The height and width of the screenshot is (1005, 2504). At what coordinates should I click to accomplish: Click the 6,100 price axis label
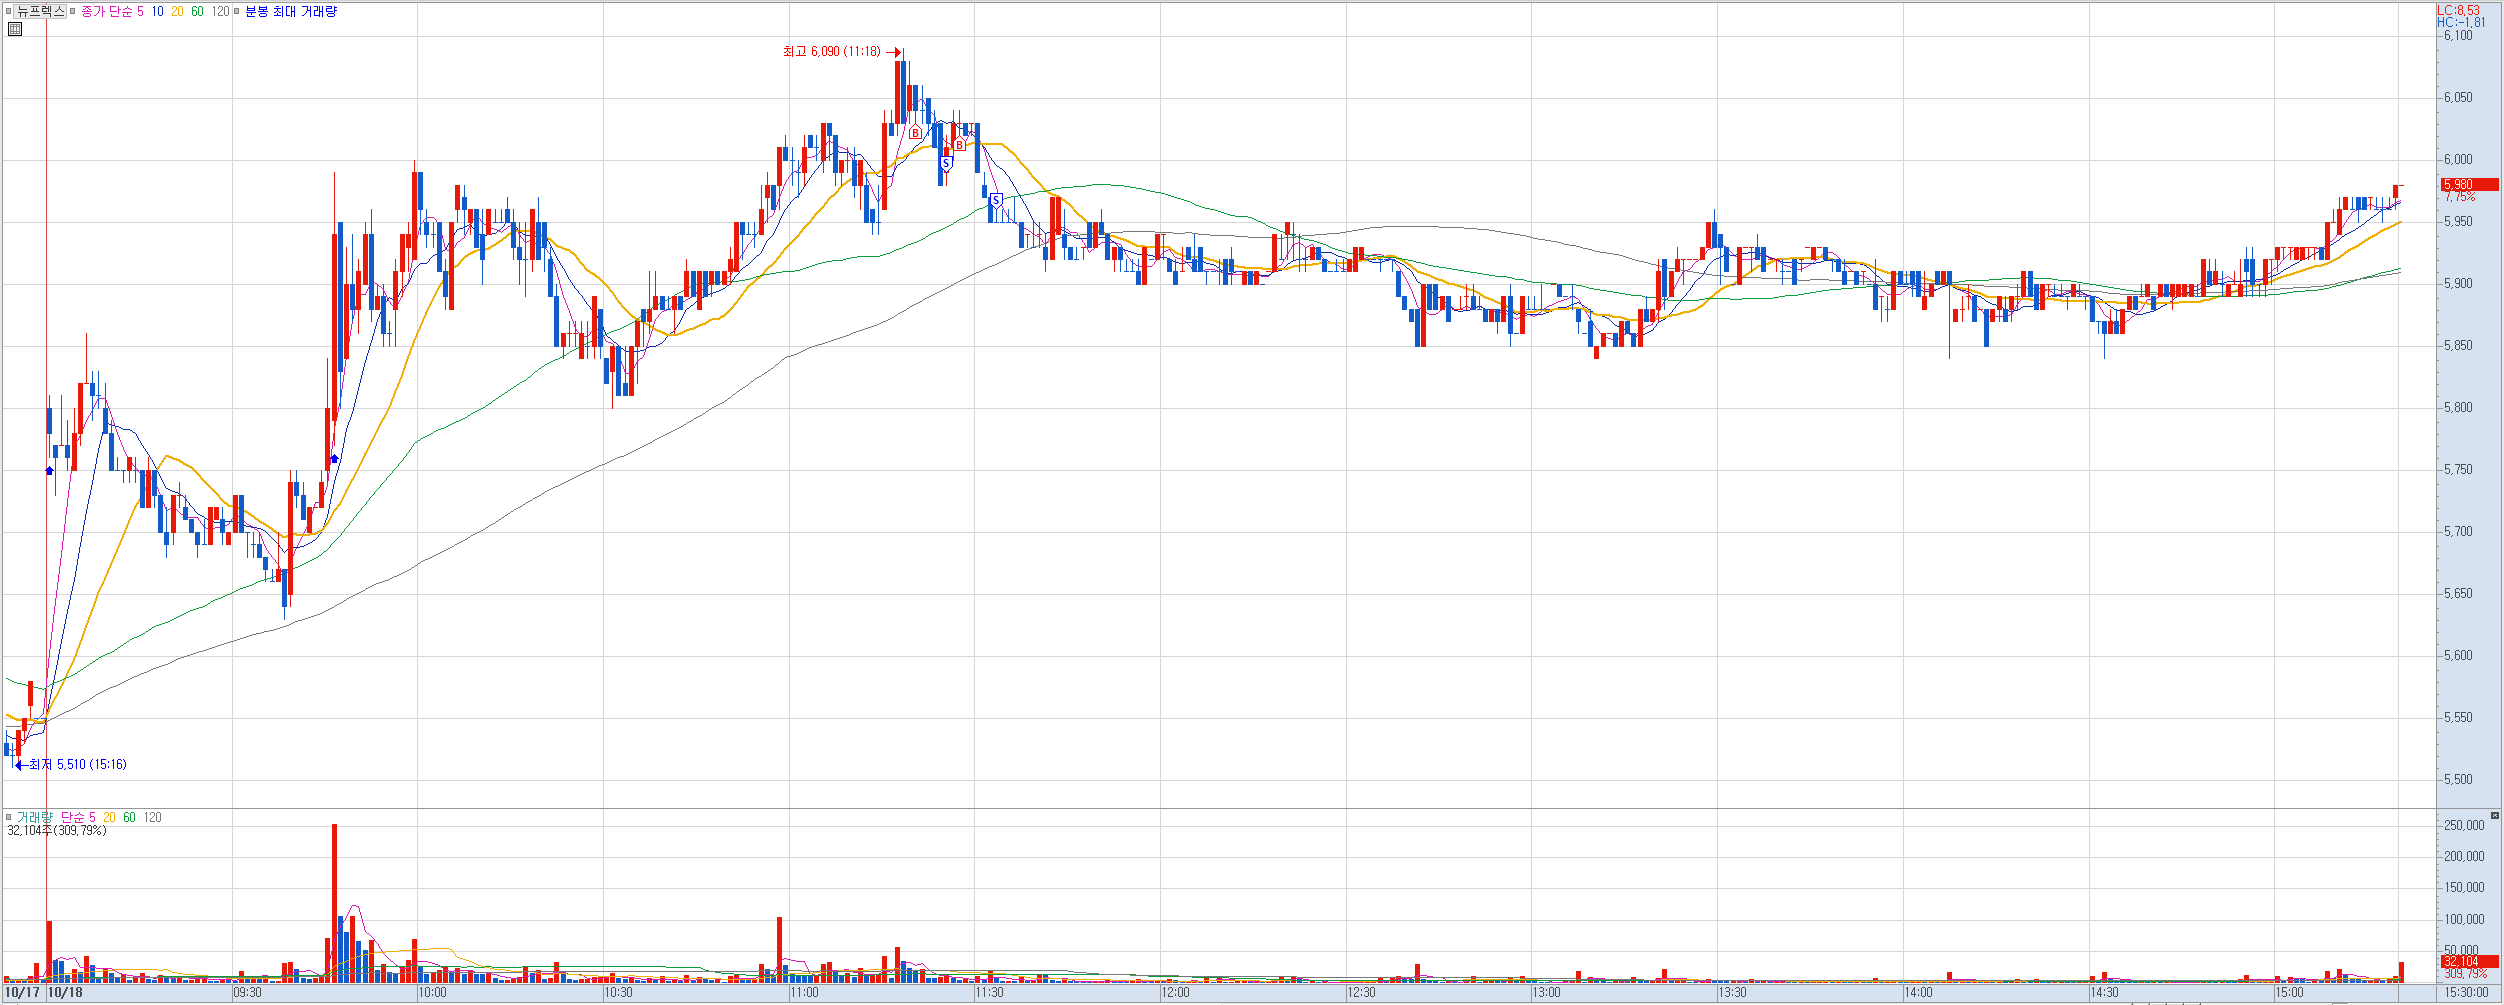coord(2458,35)
